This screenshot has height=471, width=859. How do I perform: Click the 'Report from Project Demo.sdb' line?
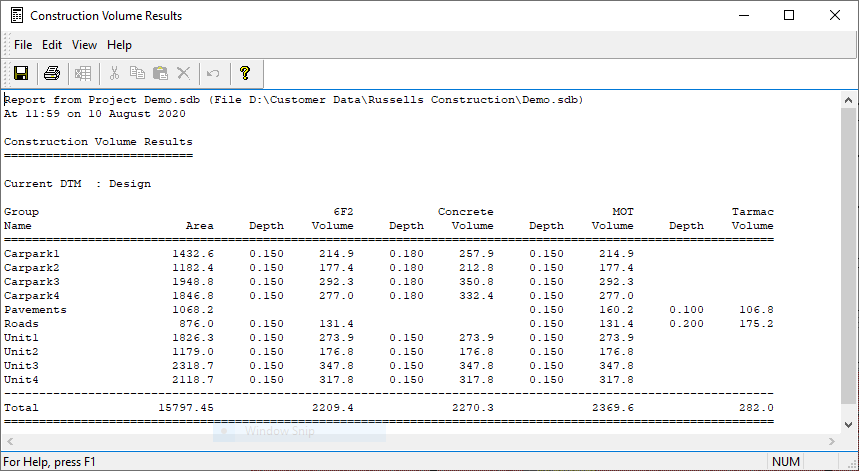point(294,100)
